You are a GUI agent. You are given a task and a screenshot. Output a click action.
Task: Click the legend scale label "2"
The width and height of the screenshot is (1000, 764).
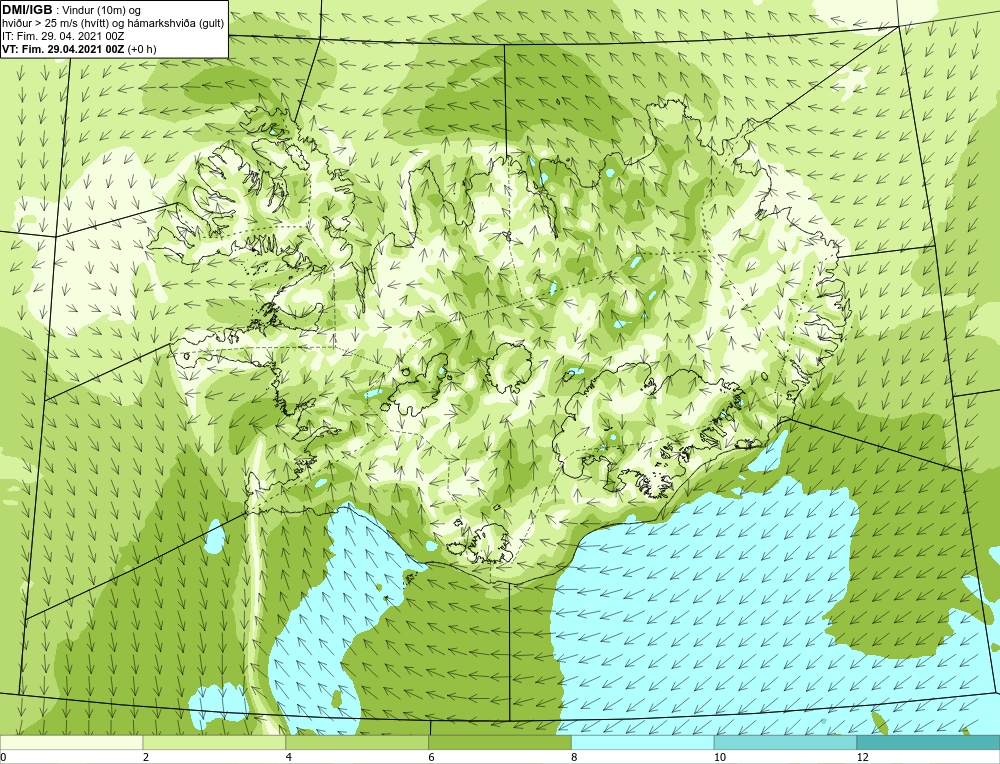point(146,757)
